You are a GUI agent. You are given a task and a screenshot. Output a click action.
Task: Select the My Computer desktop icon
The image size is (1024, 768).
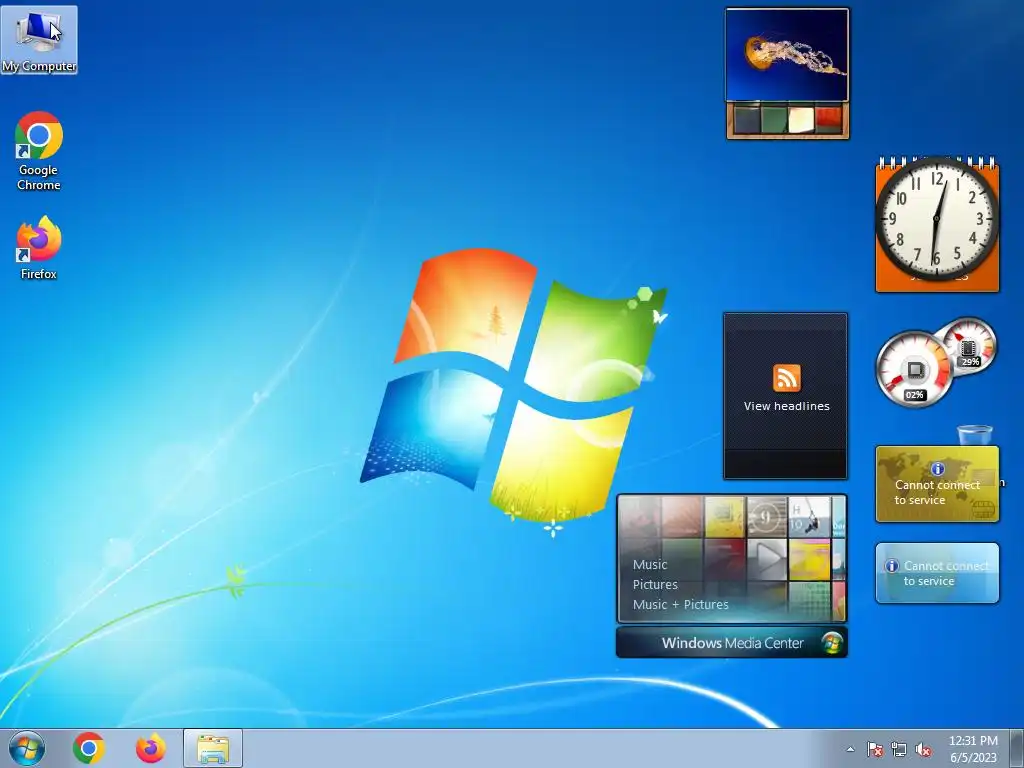39,40
